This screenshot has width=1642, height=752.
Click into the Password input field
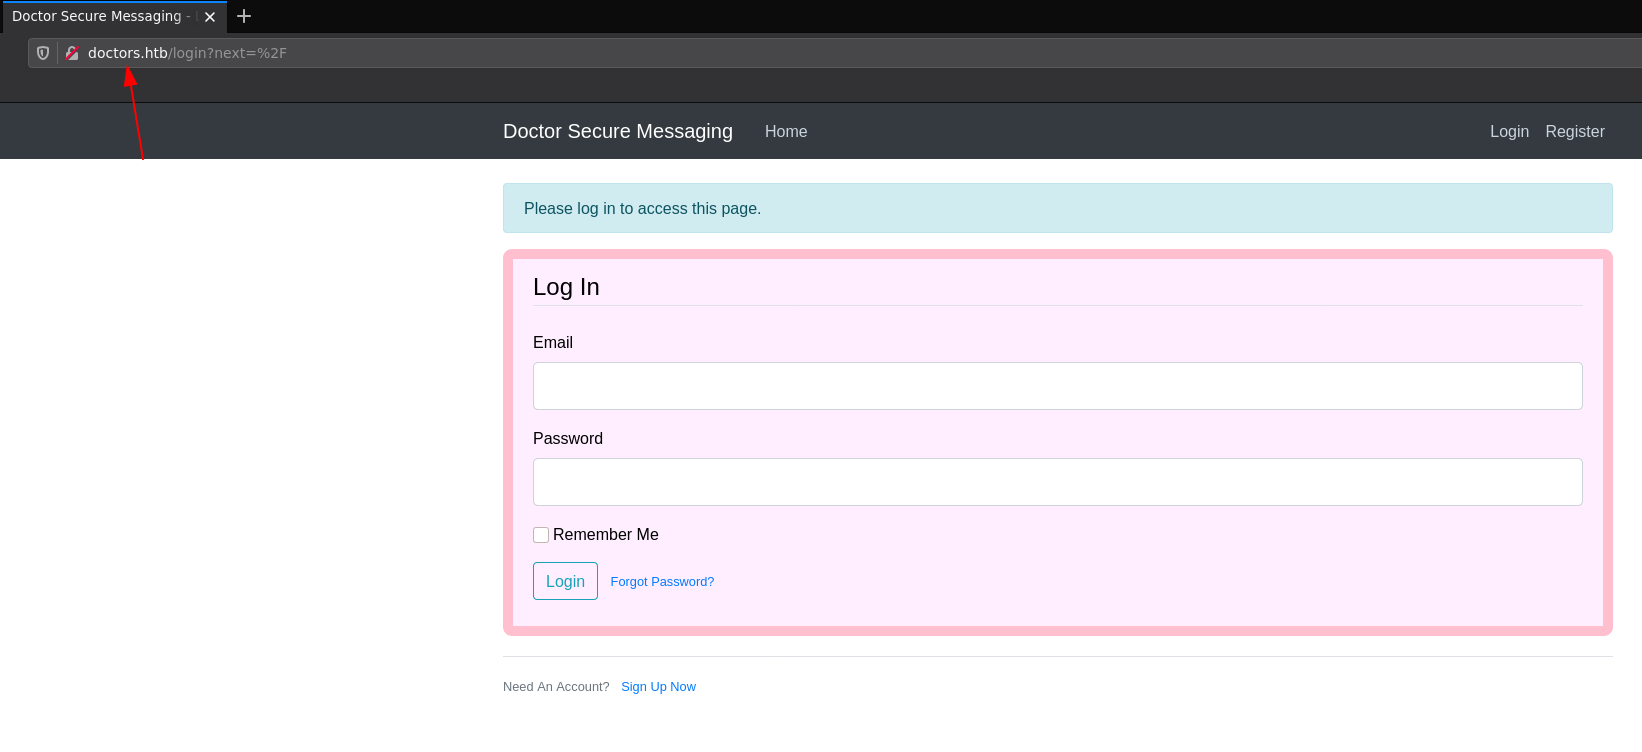pos(1057,482)
